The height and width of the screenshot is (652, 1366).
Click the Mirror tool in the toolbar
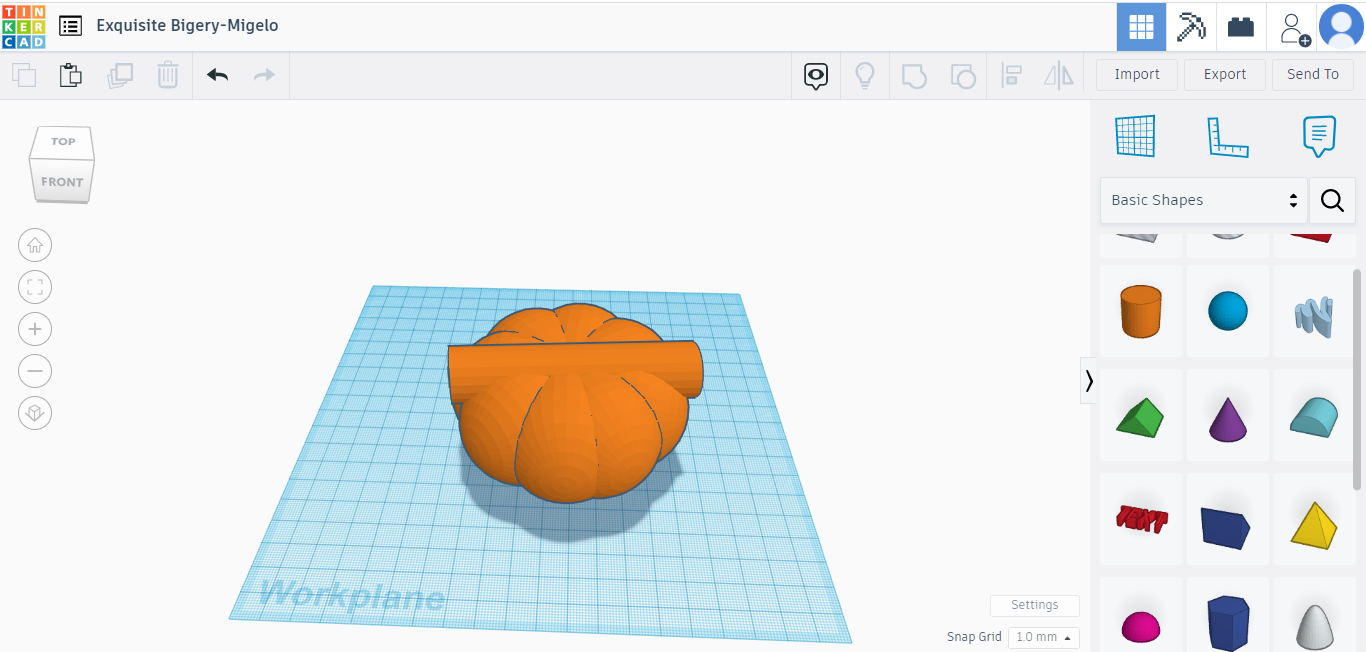coord(1059,74)
